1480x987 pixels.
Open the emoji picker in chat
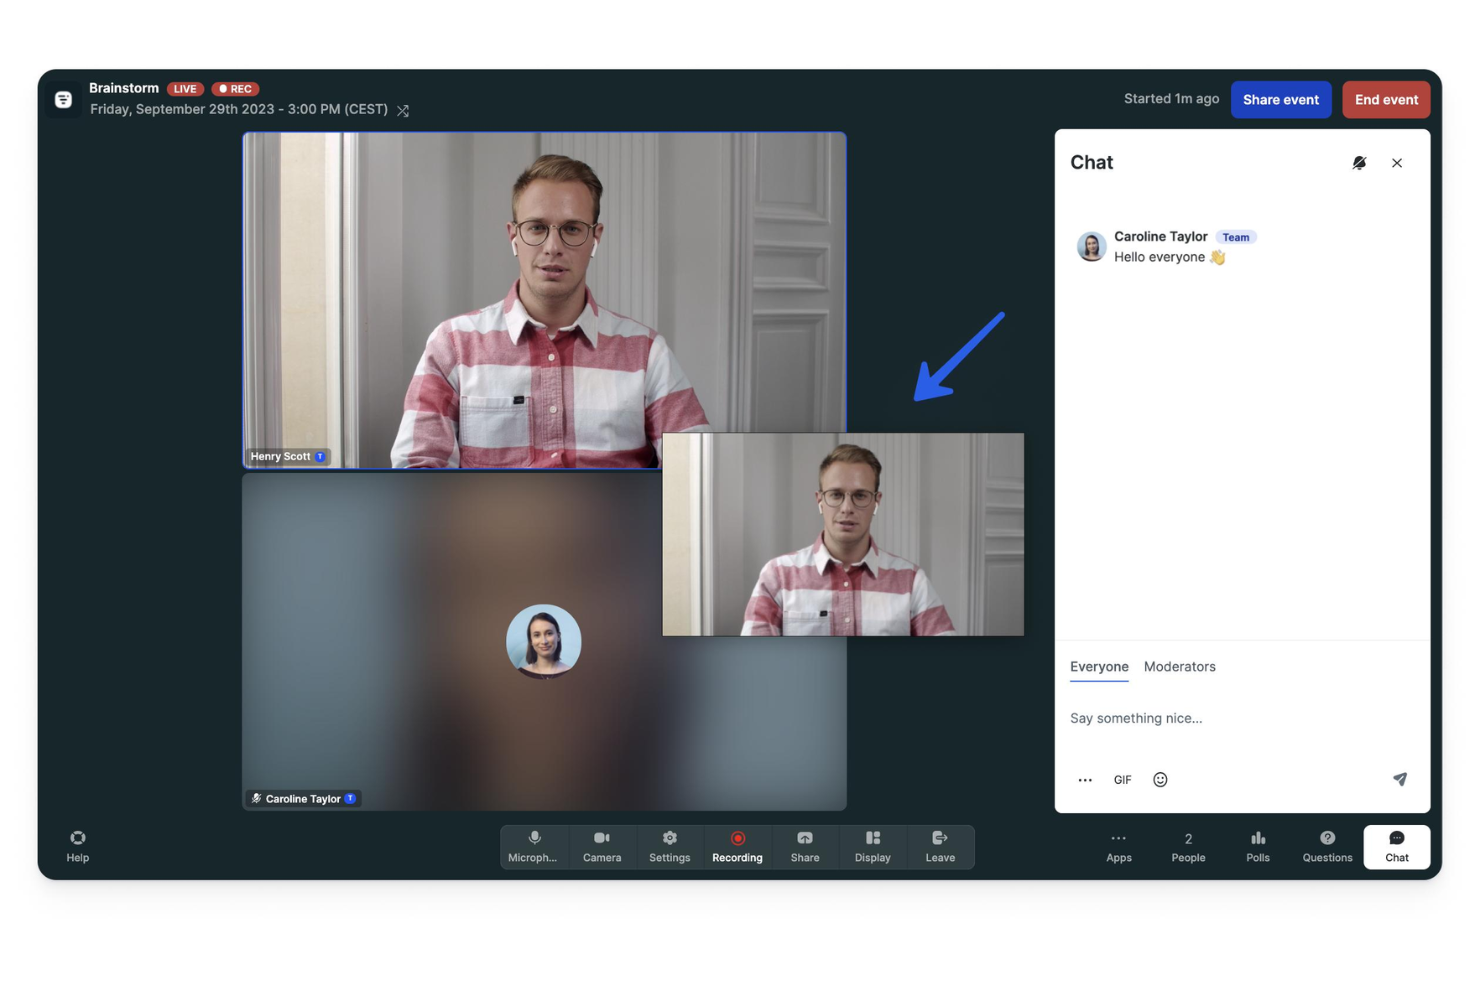click(1160, 779)
